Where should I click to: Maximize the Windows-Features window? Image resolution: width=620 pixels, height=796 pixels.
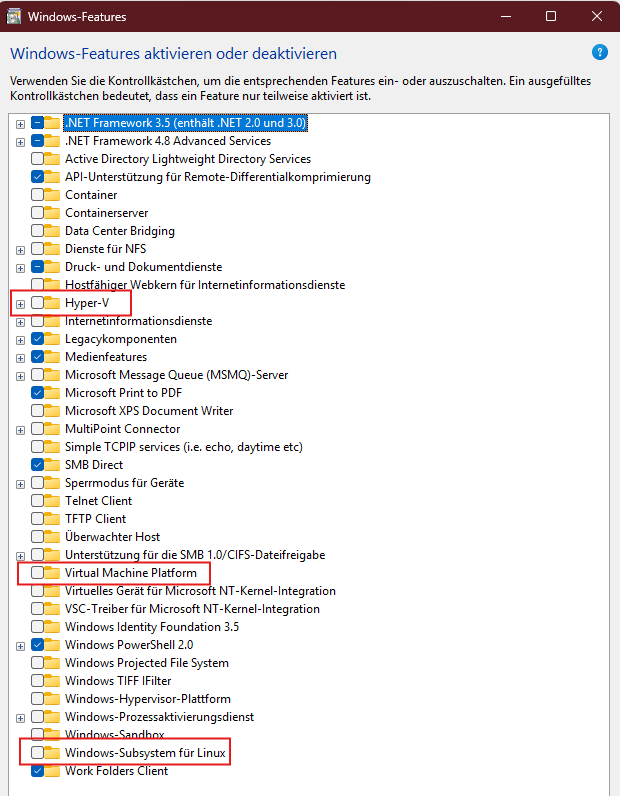[551, 16]
